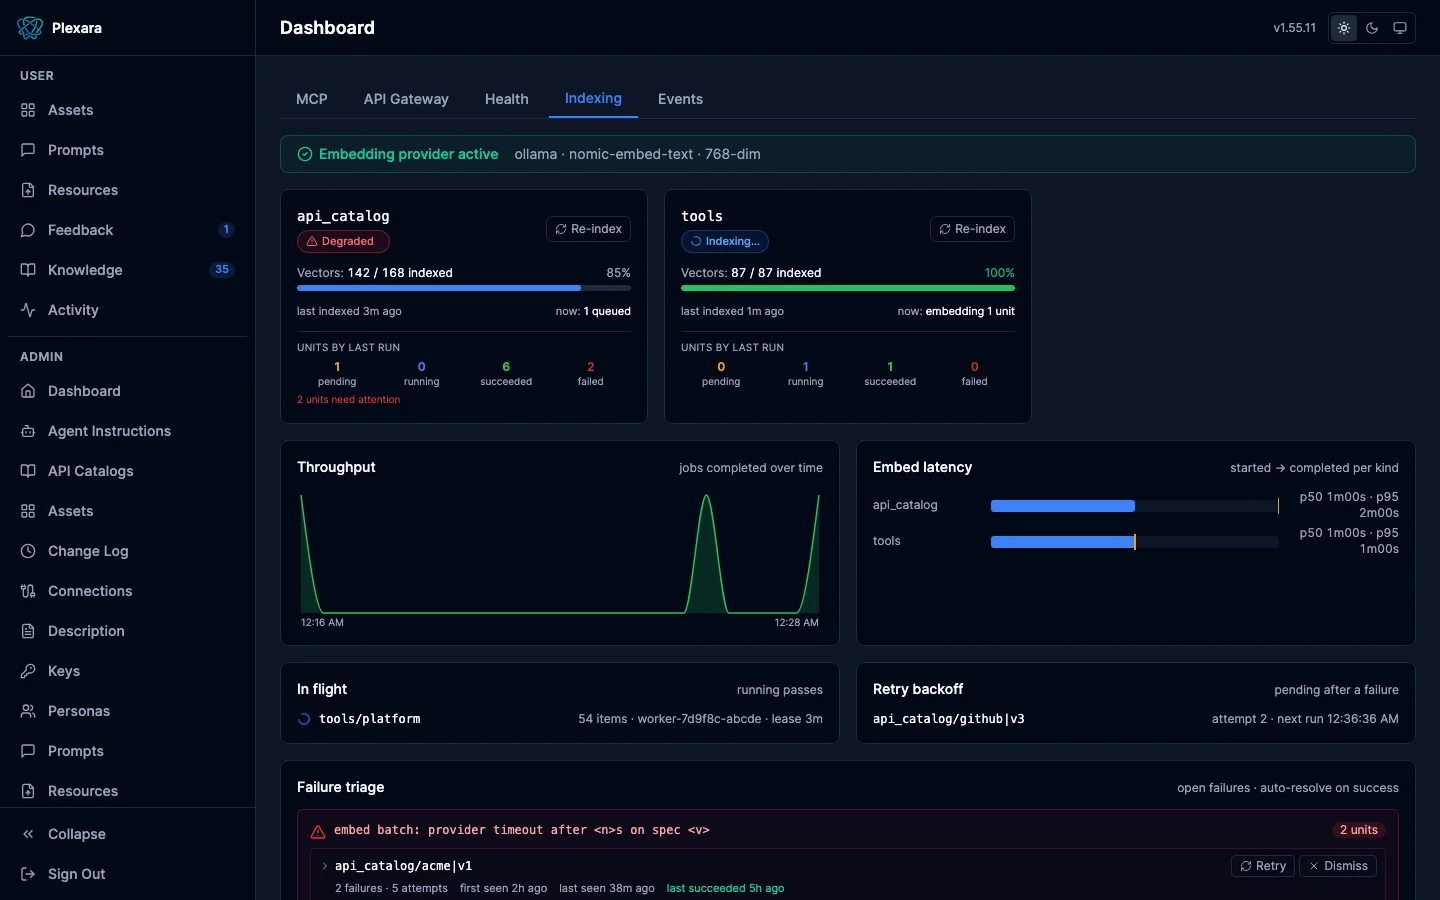Viewport: 1440px width, 900px height.
Task: Click the warning triangle on the timeout failure
Action: click(x=318, y=831)
